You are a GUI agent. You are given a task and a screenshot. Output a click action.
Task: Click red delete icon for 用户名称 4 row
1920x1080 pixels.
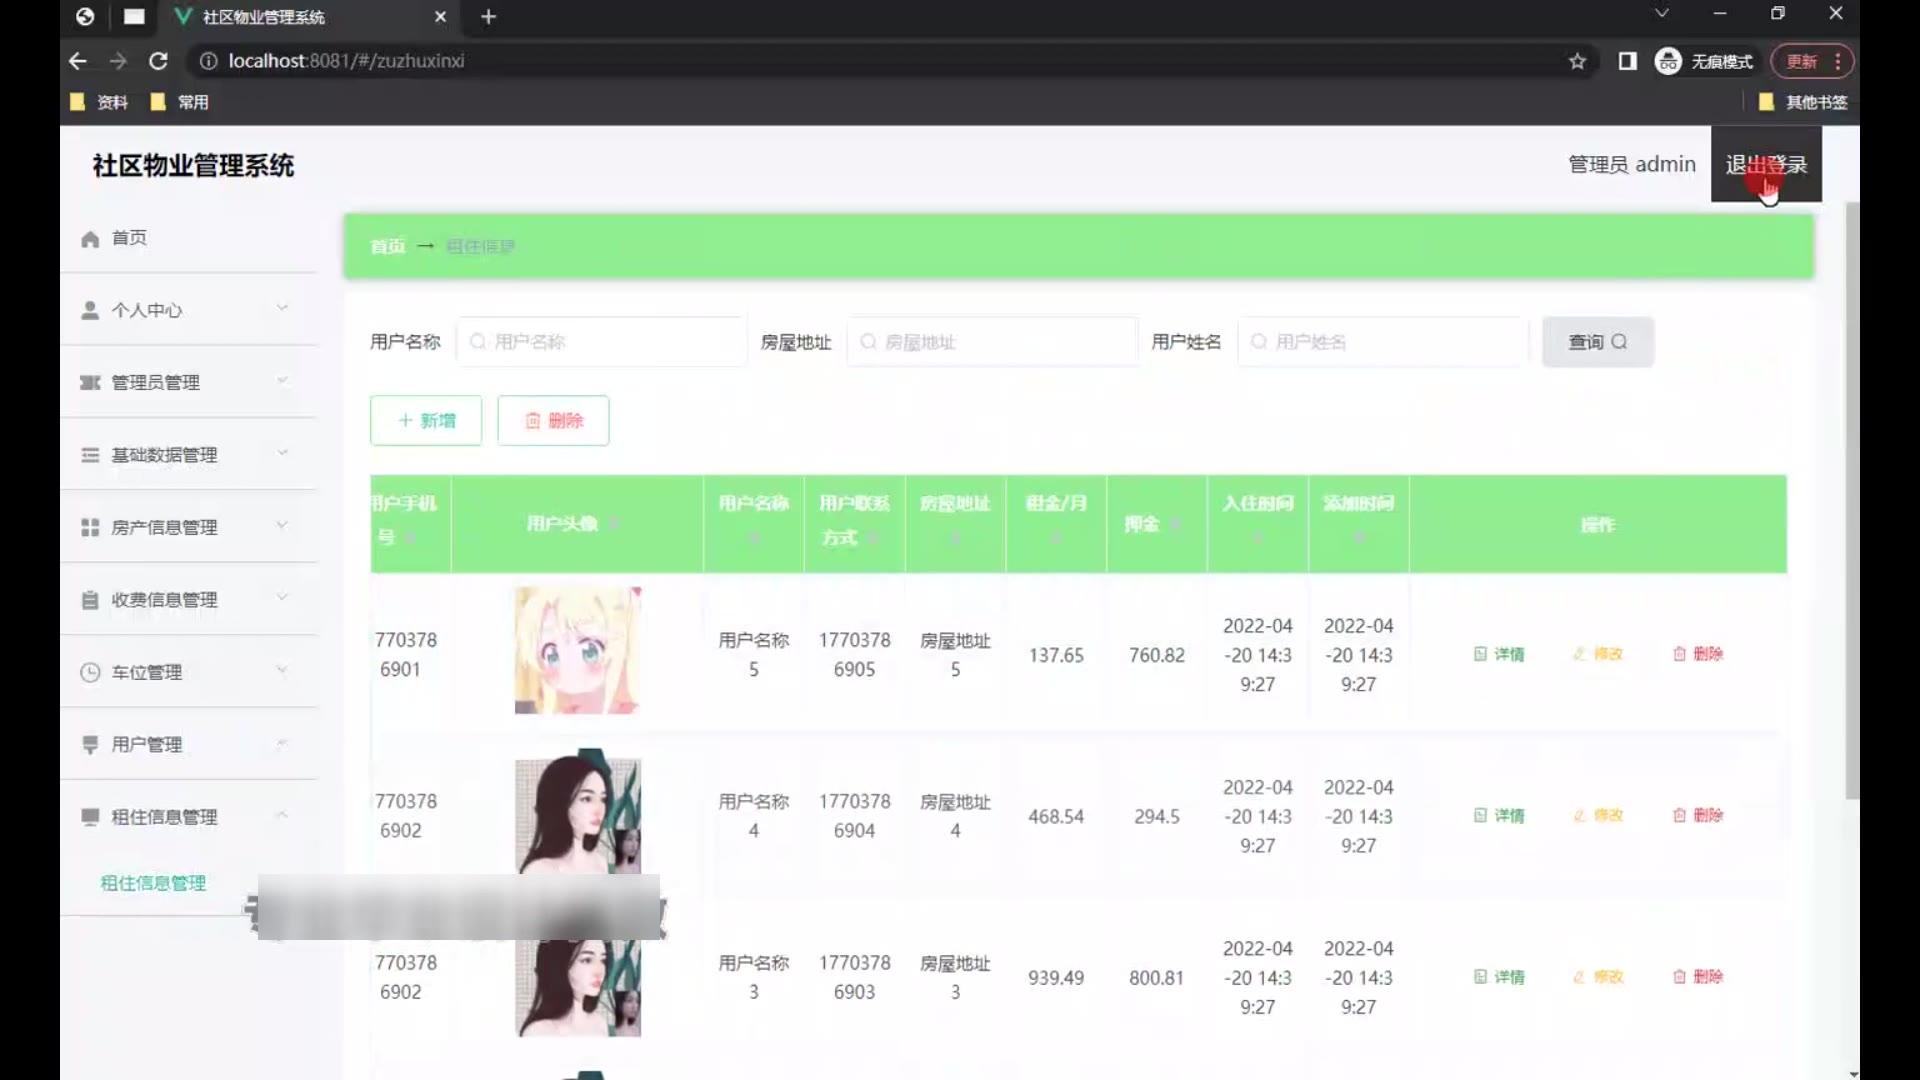(1679, 816)
